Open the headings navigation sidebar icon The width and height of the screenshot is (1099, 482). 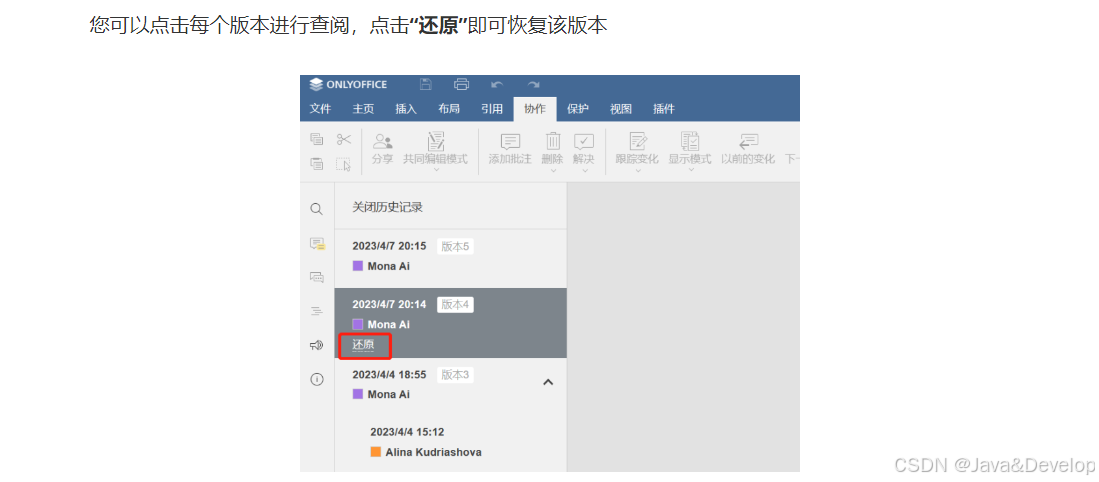(317, 310)
